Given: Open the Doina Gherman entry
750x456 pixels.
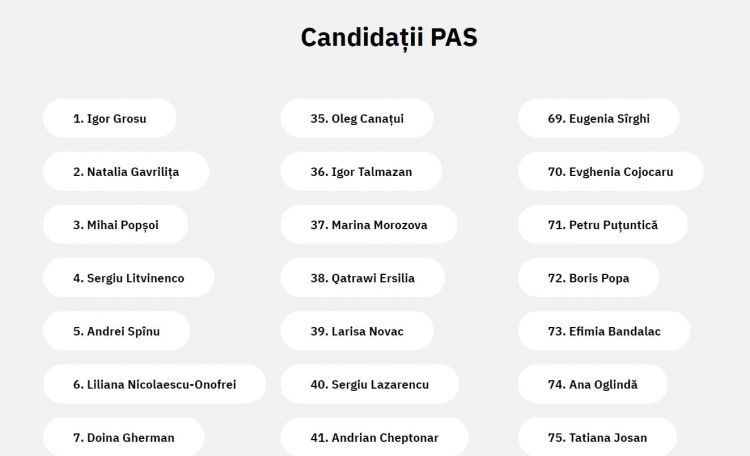Looking at the screenshot, I should pyautogui.click(x=124, y=437).
